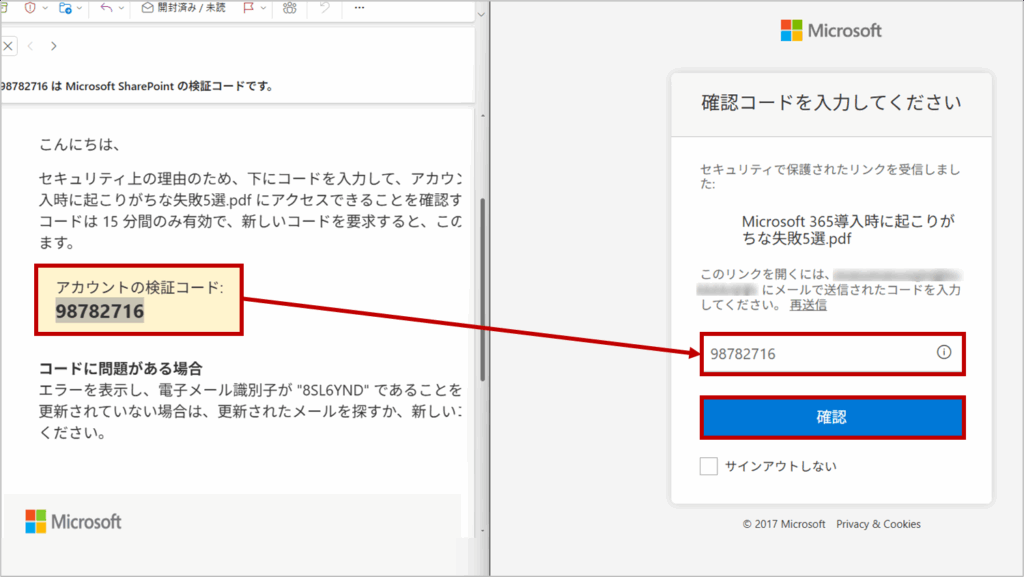The width and height of the screenshot is (1024, 577).
Task: Open the more options ellipsis menu
Action: click(359, 8)
